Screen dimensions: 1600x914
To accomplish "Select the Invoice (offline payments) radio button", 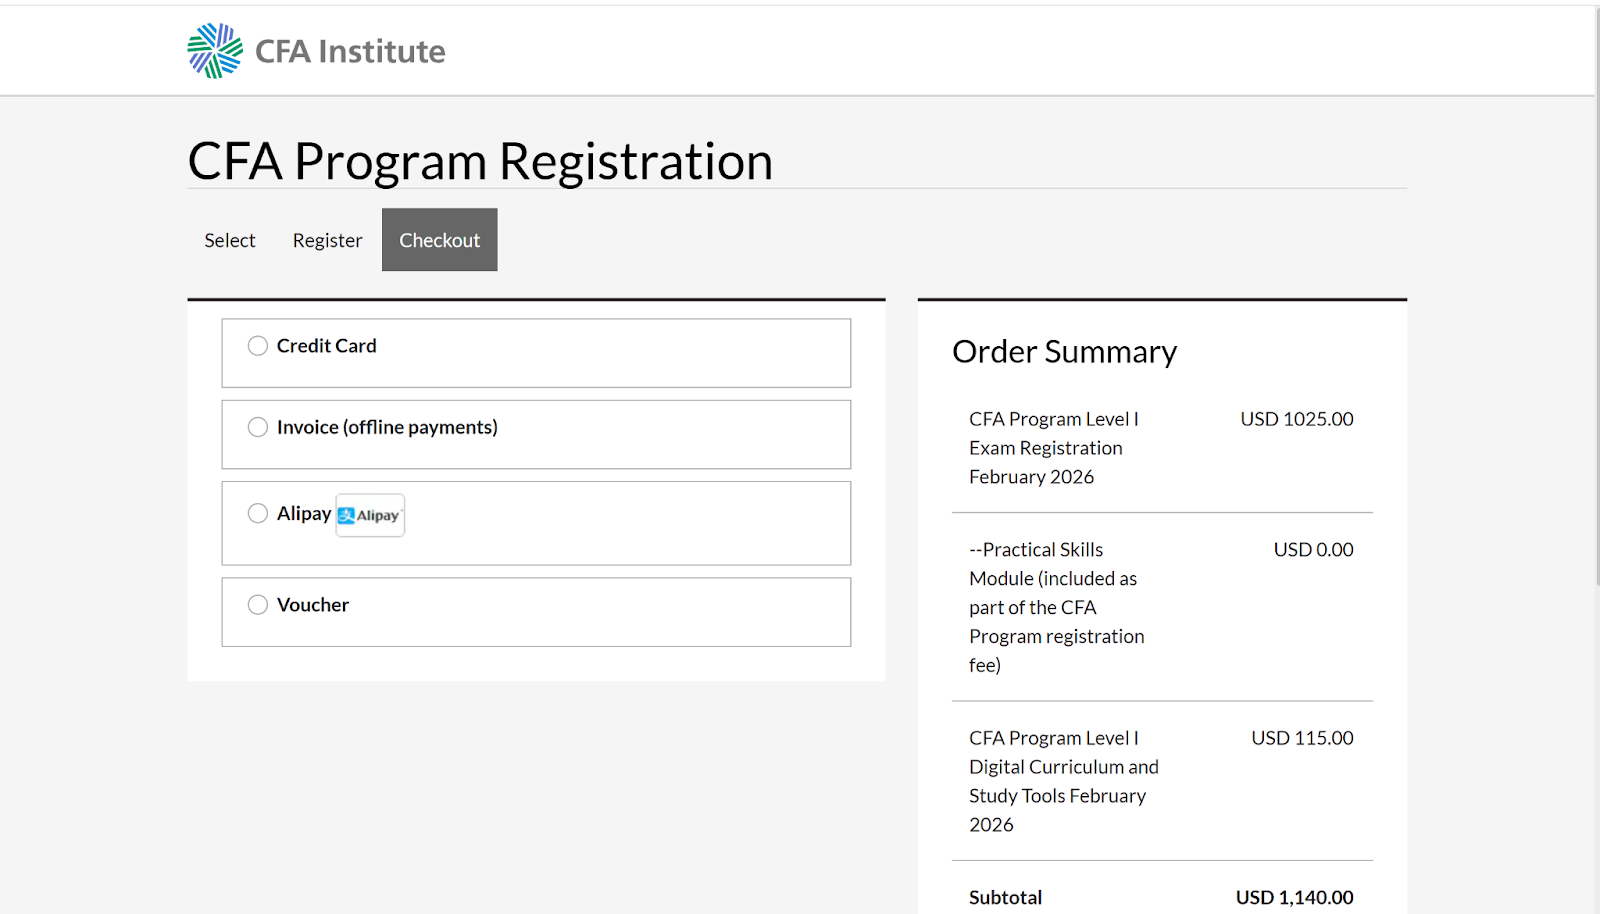I will [258, 427].
